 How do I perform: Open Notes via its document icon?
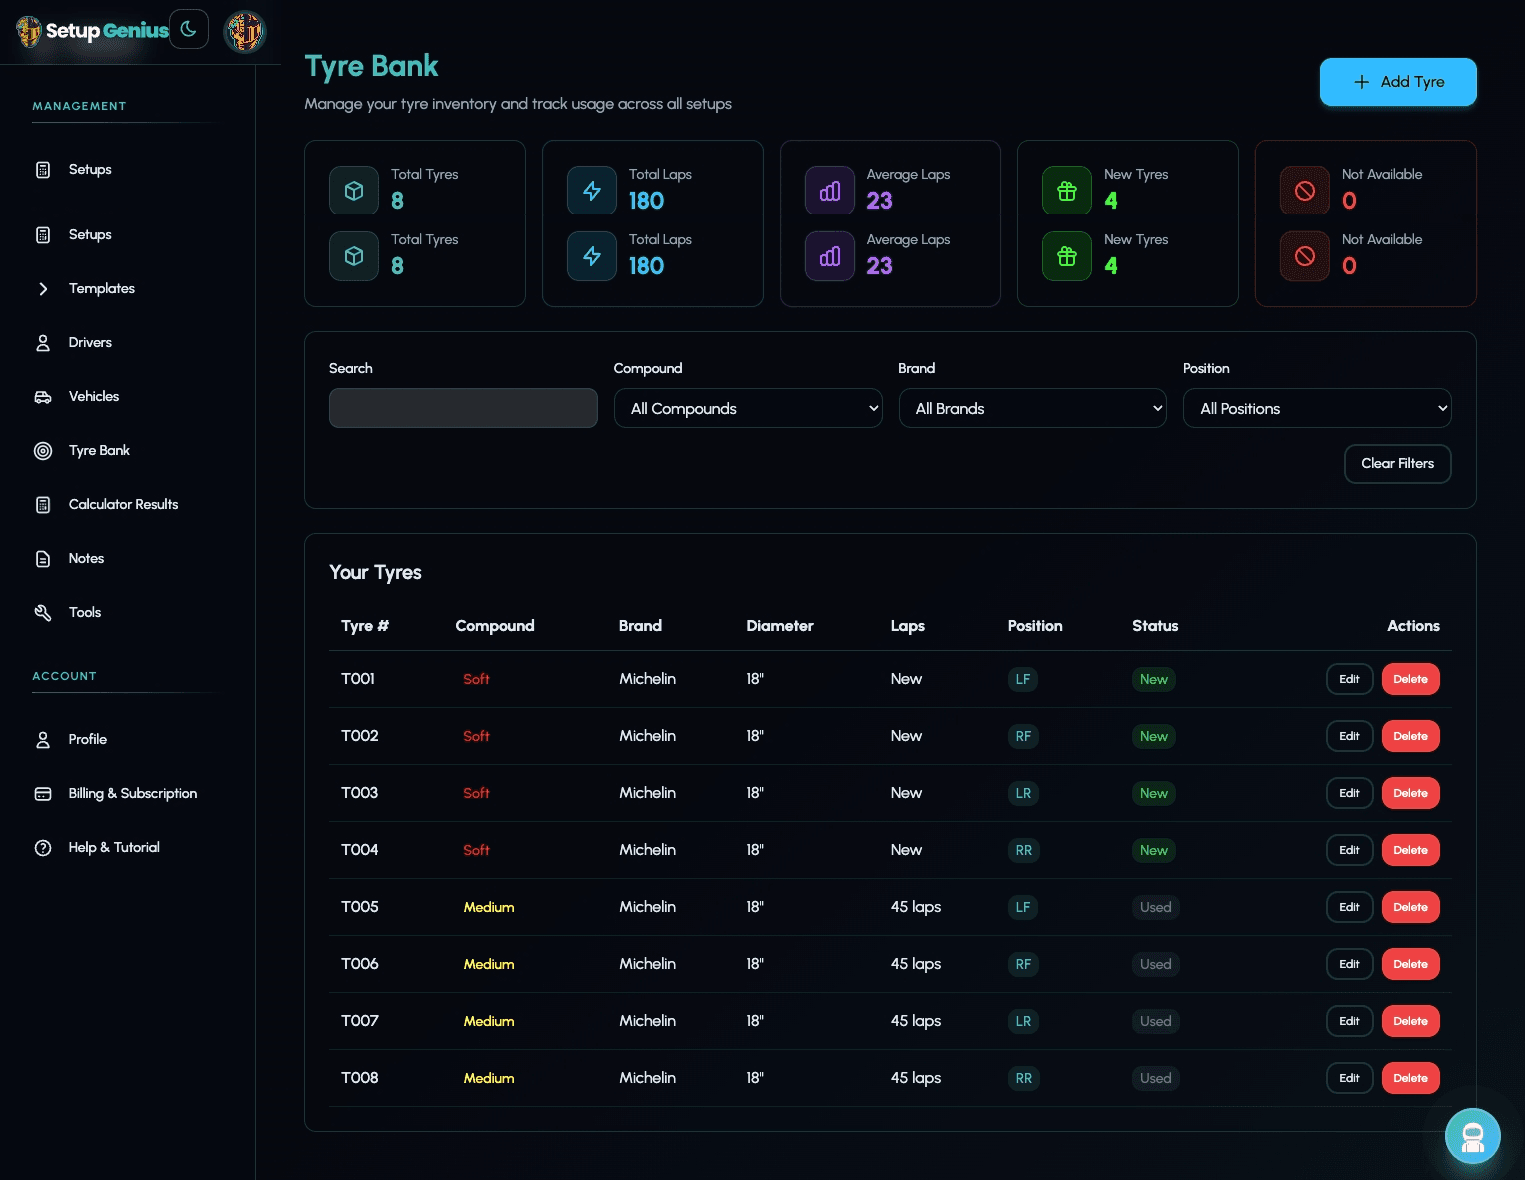(x=43, y=559)
